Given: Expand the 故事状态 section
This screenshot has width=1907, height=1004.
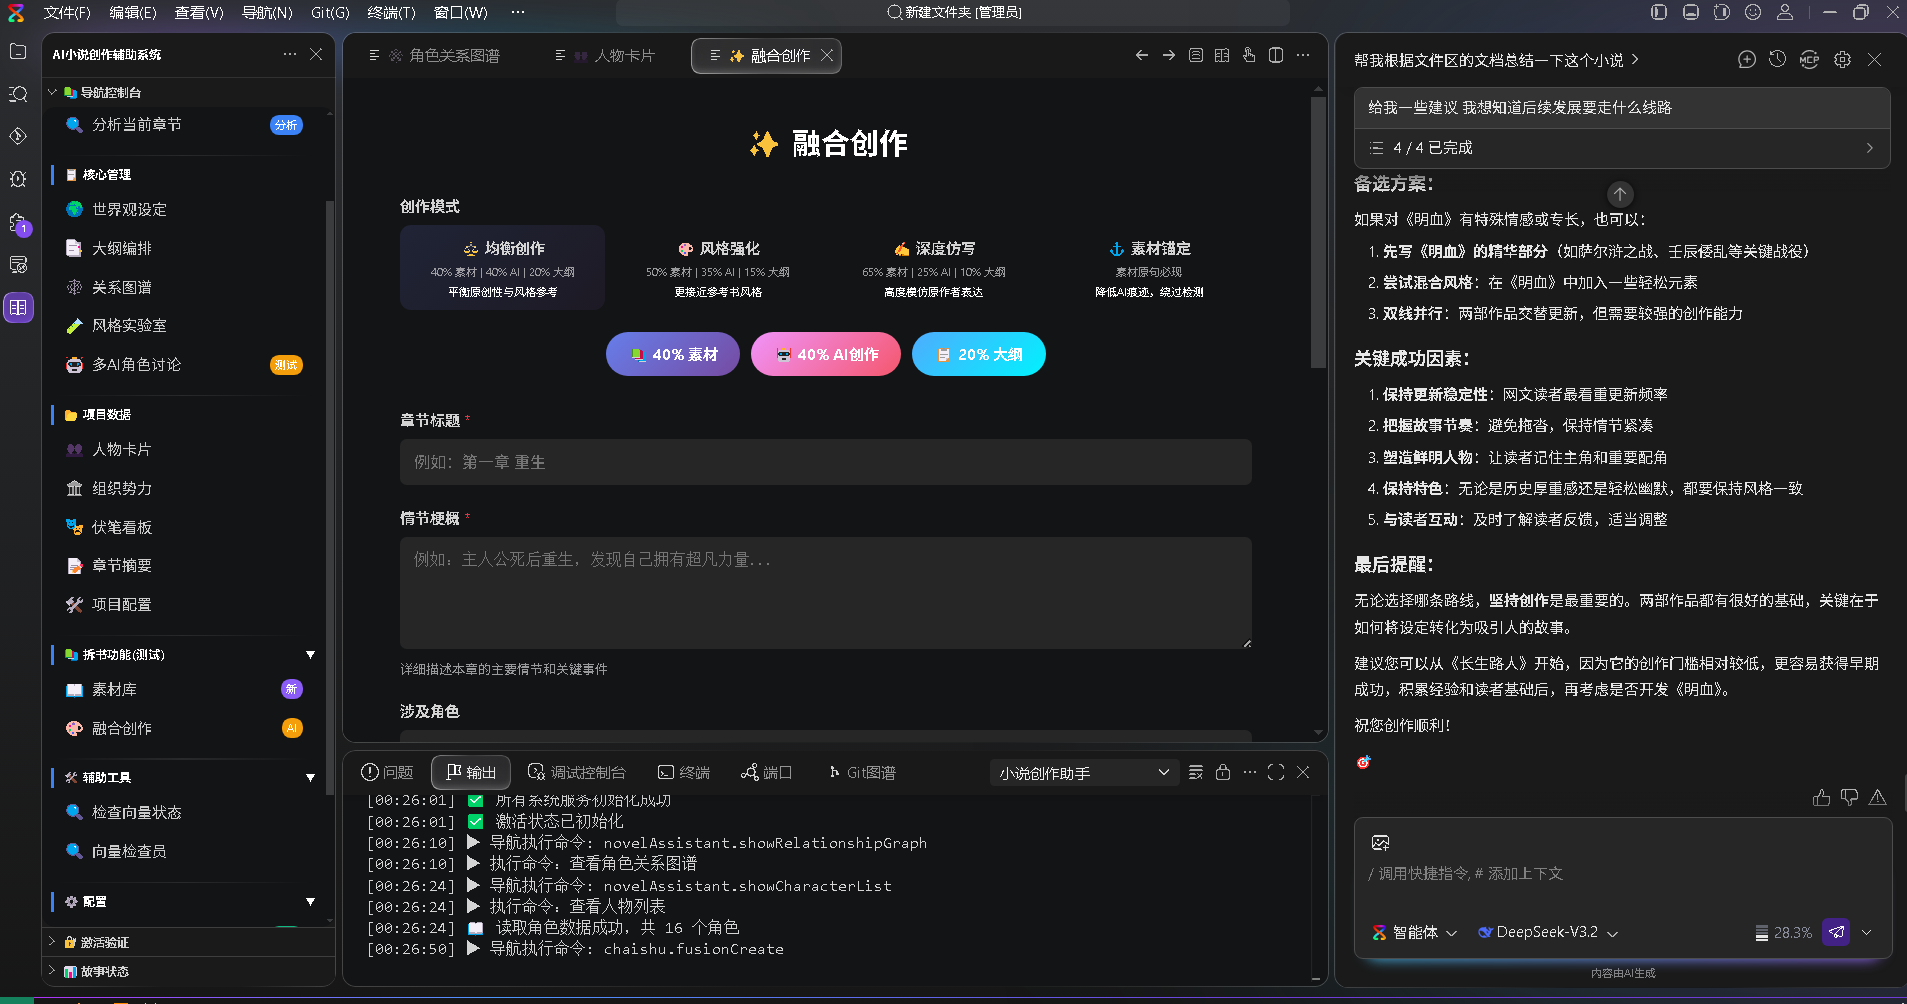Looking at the screenshot, I should point(52,971).
